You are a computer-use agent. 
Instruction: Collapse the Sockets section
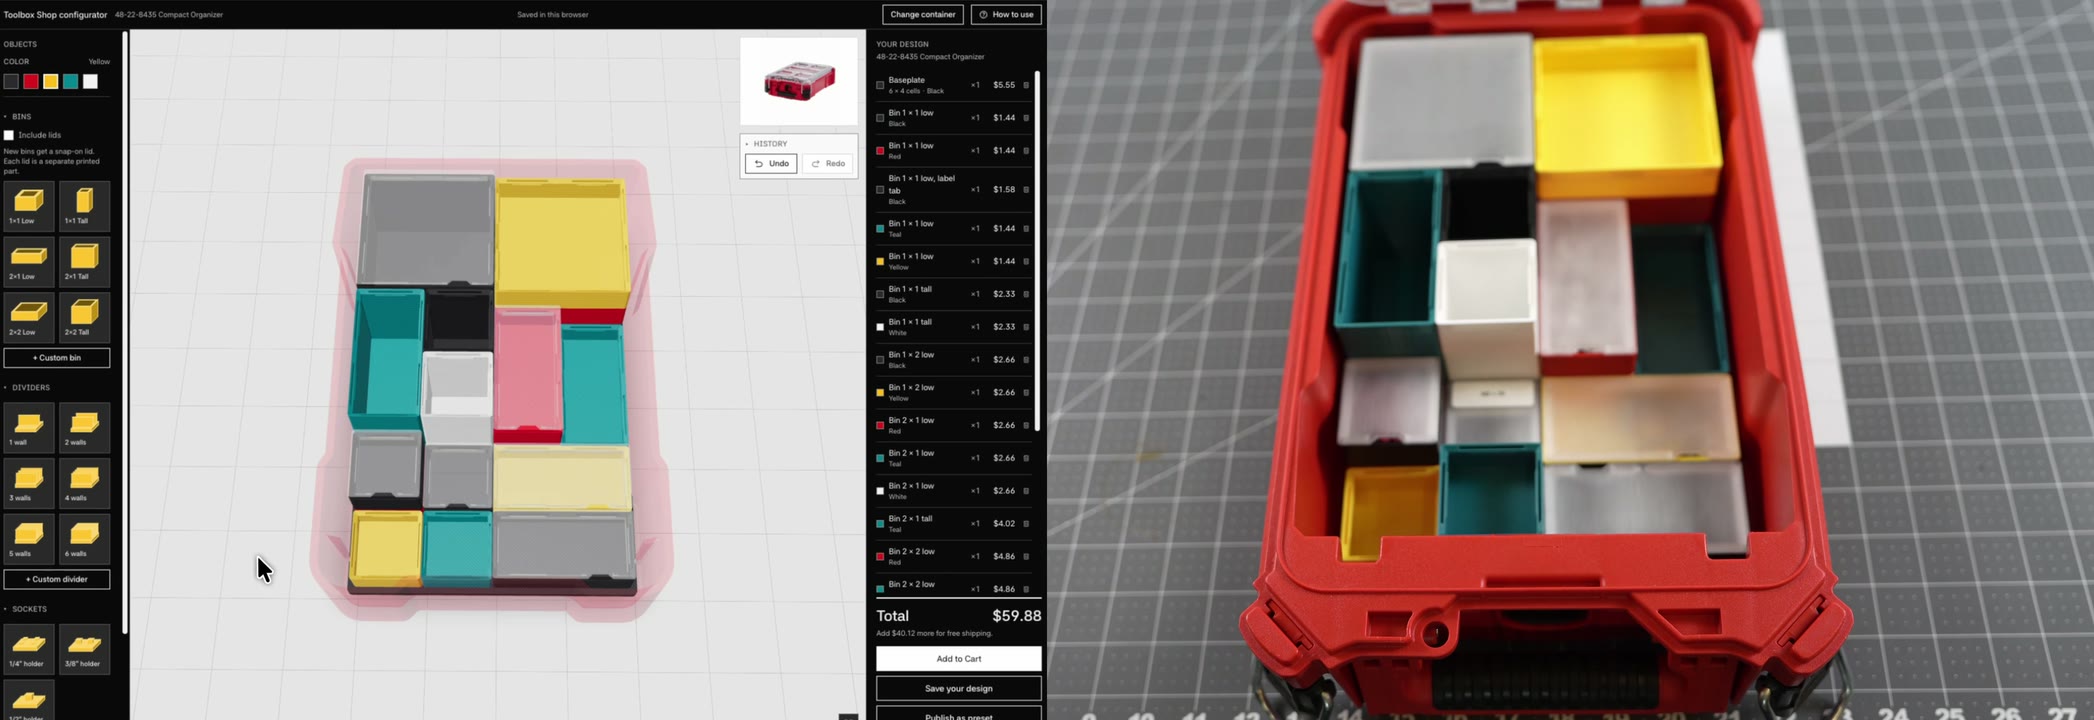(25, 609)
